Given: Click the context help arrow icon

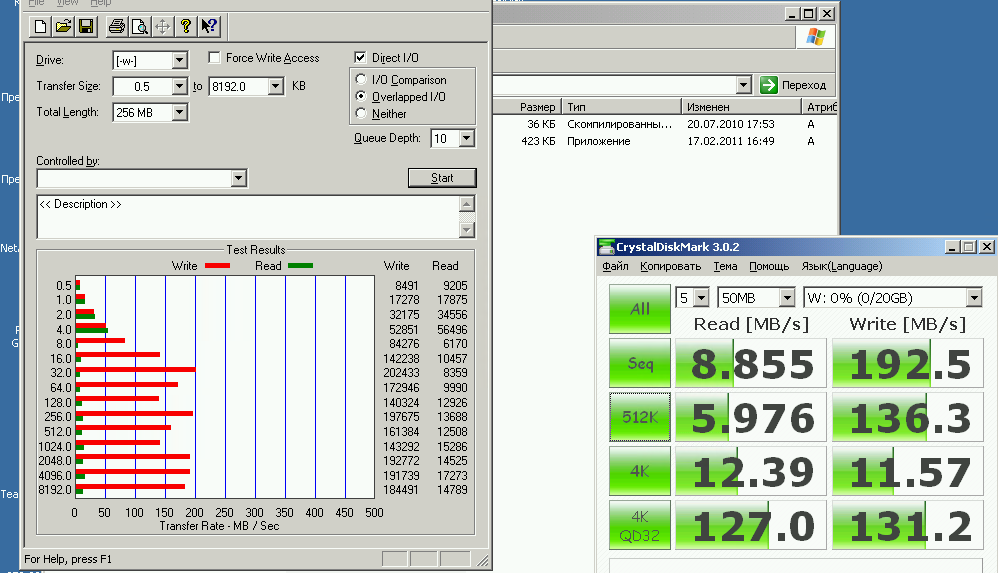Looking at the screenshot, I should [209, 26].
